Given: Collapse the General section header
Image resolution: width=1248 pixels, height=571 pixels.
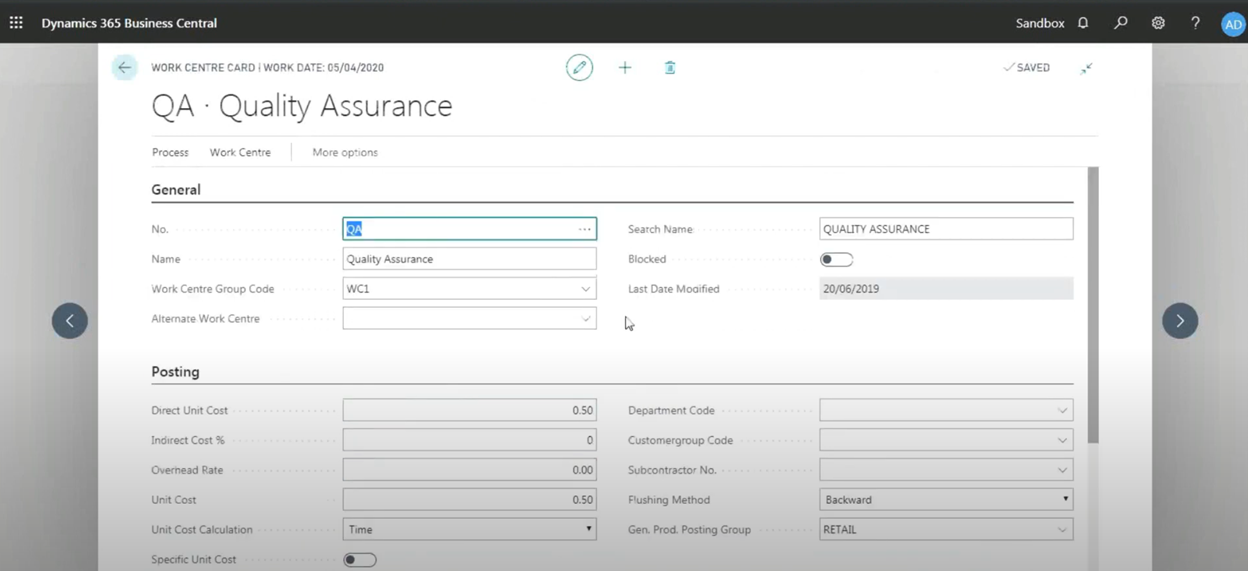Looking at the screenshot, I should point(176,189).
